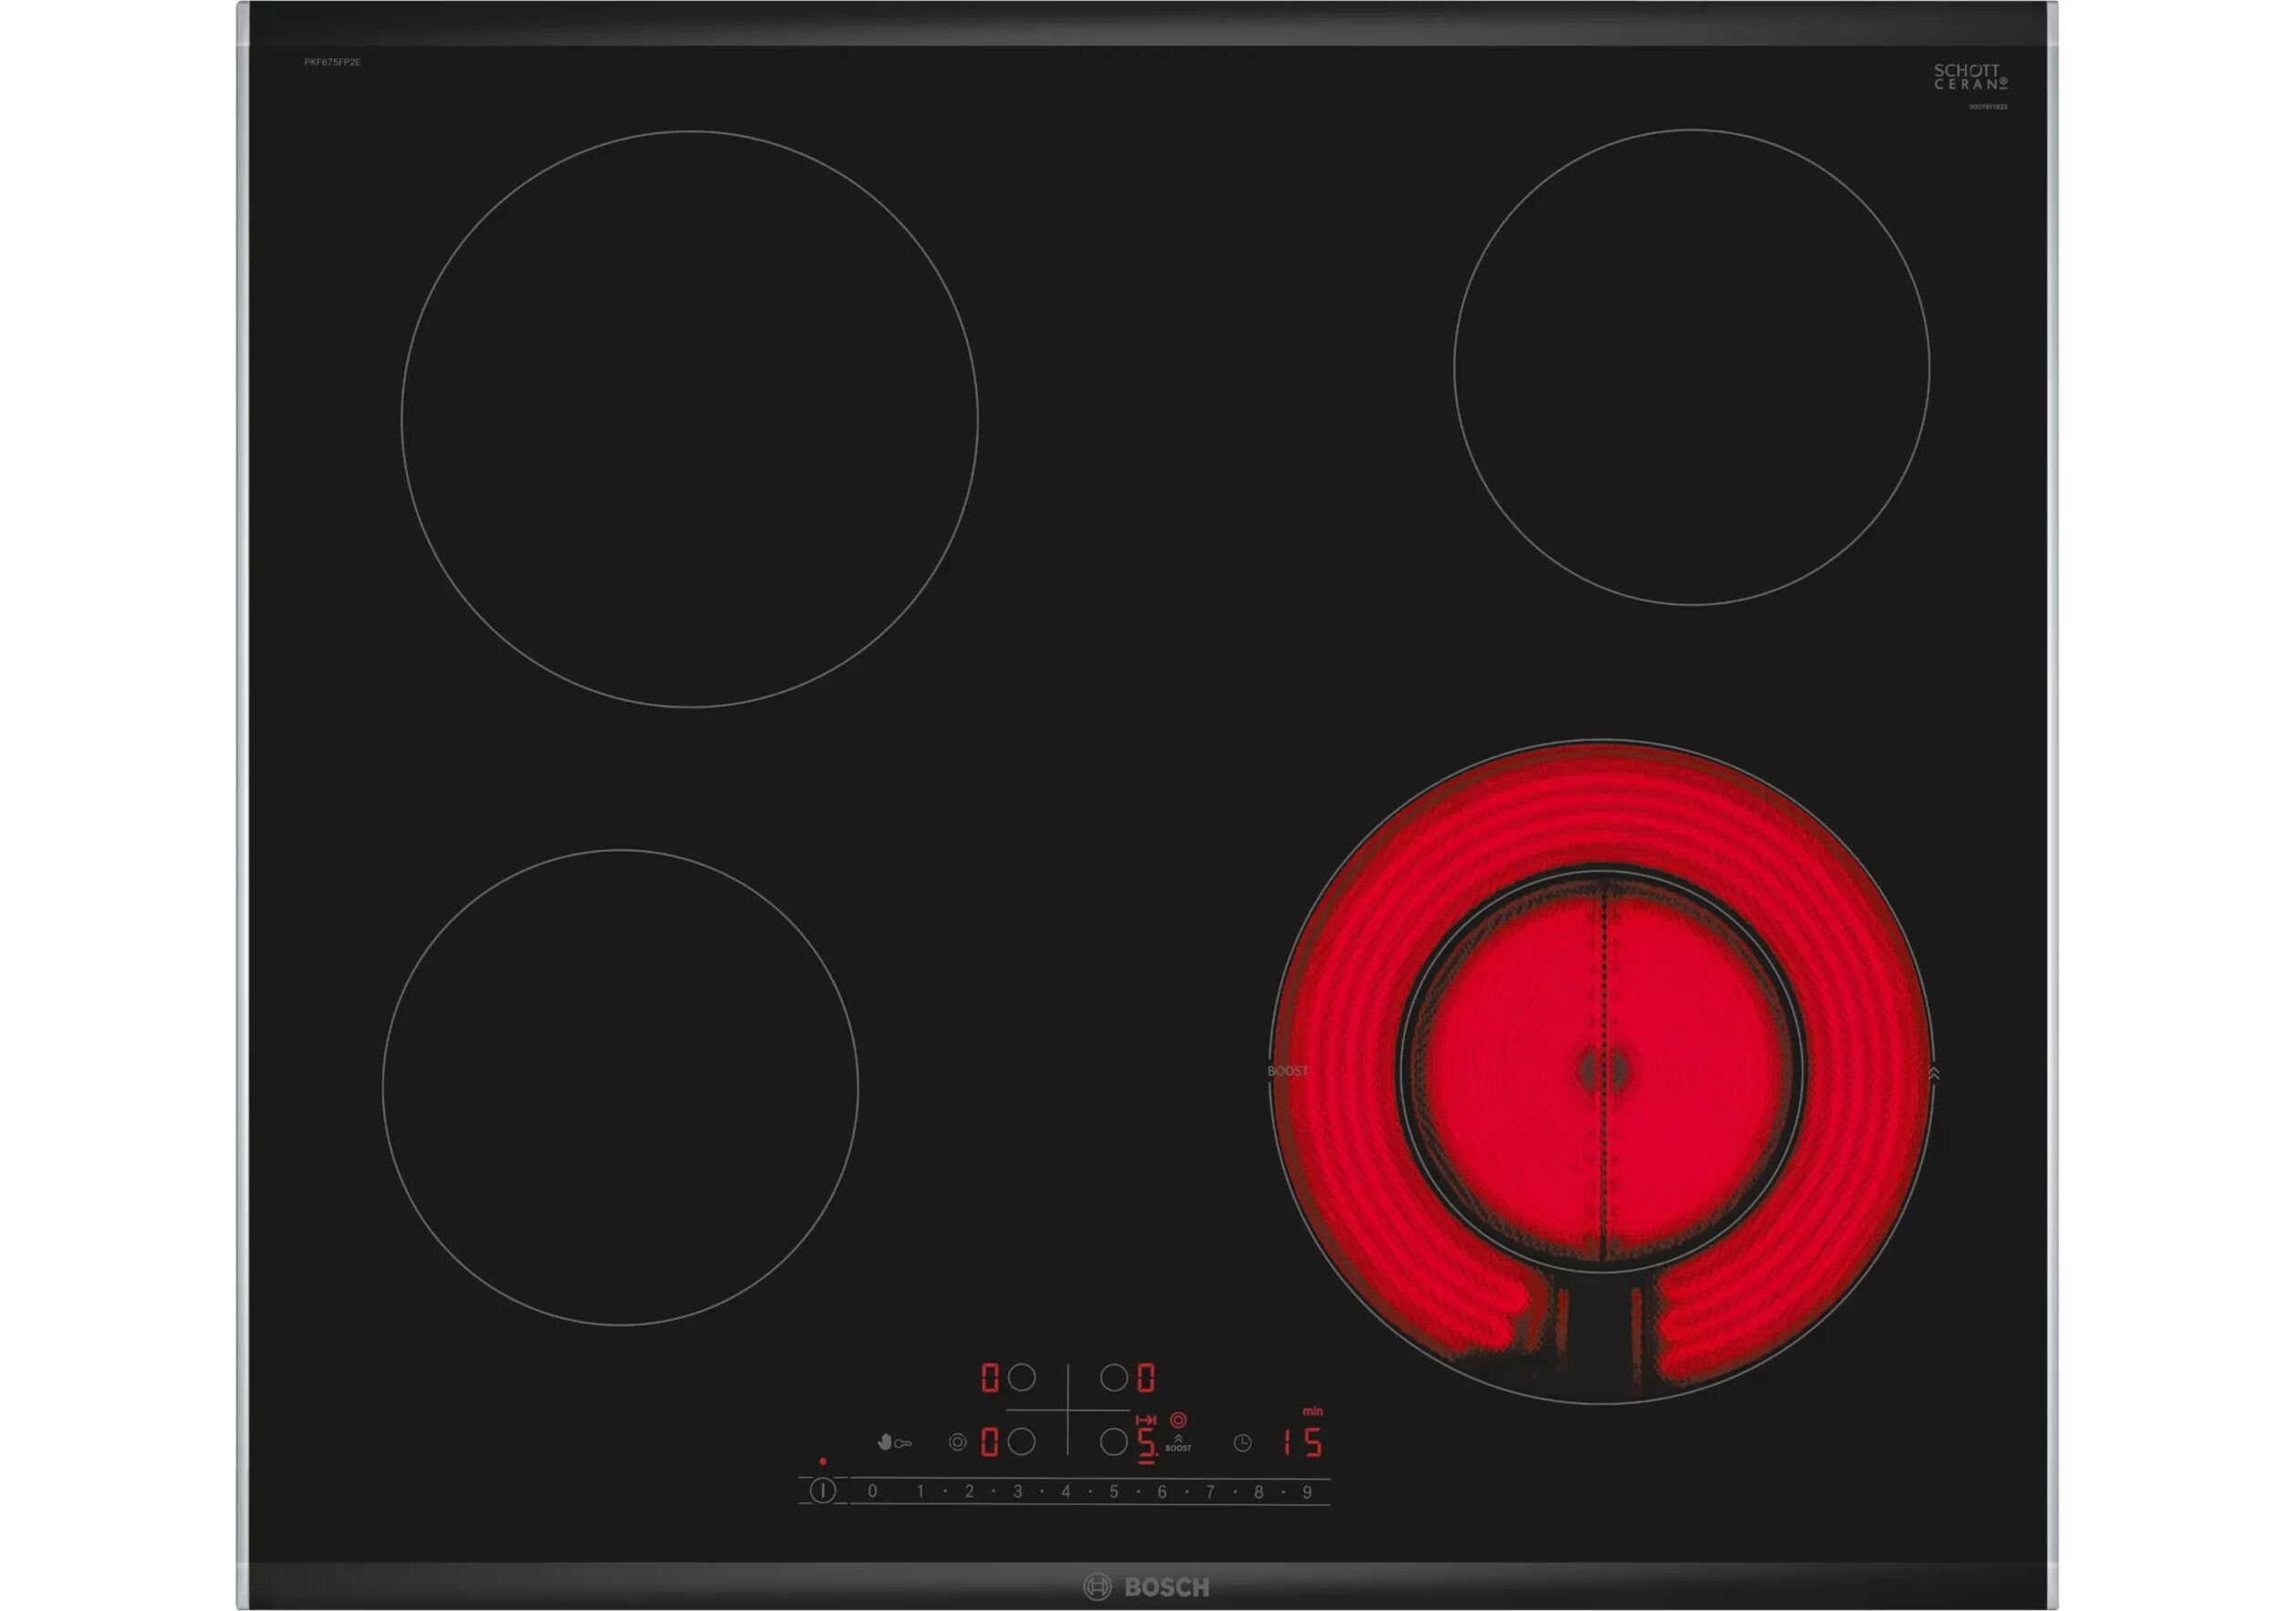Image resolution: width=2296 pixels, height=1611 pixels.
Task: Tap the BOOST double-chevron control
Action: pos(1178,1442)
